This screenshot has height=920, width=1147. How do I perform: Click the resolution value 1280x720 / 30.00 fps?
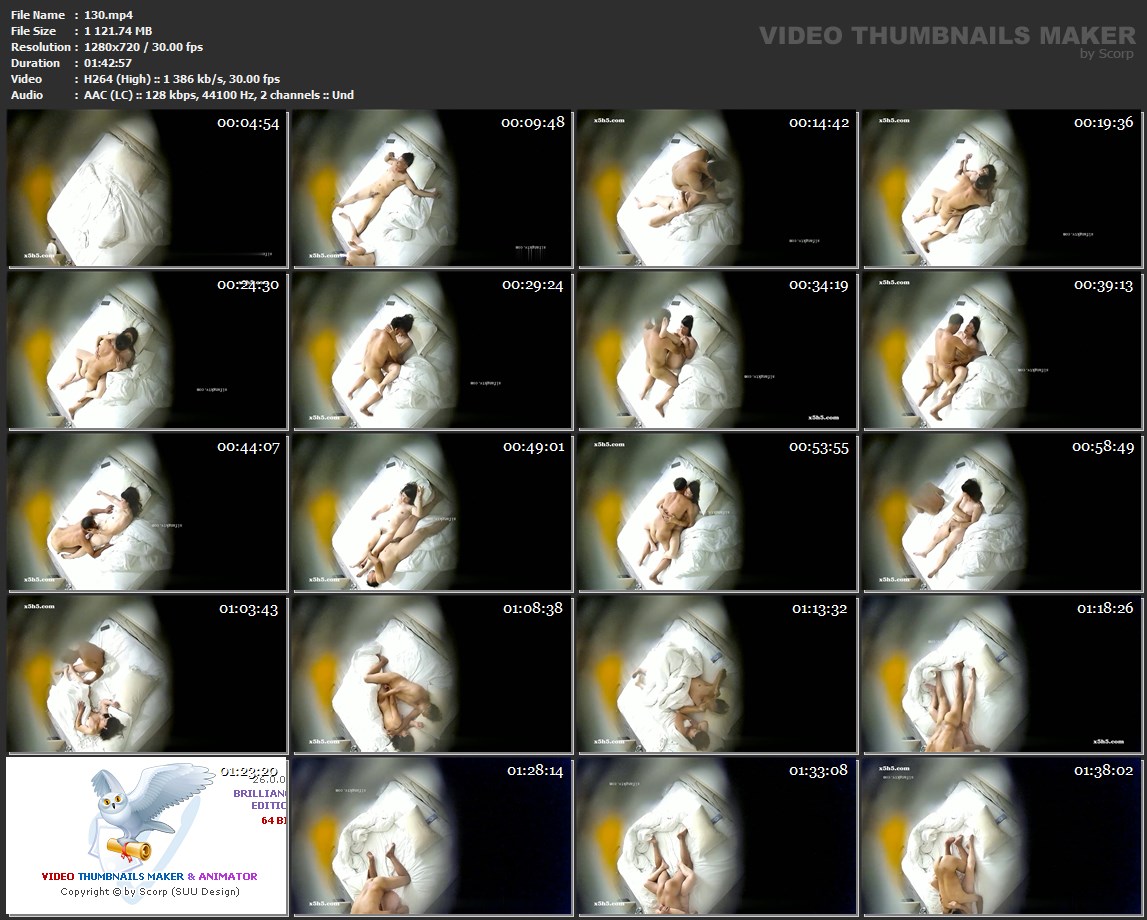pos(143,47)
